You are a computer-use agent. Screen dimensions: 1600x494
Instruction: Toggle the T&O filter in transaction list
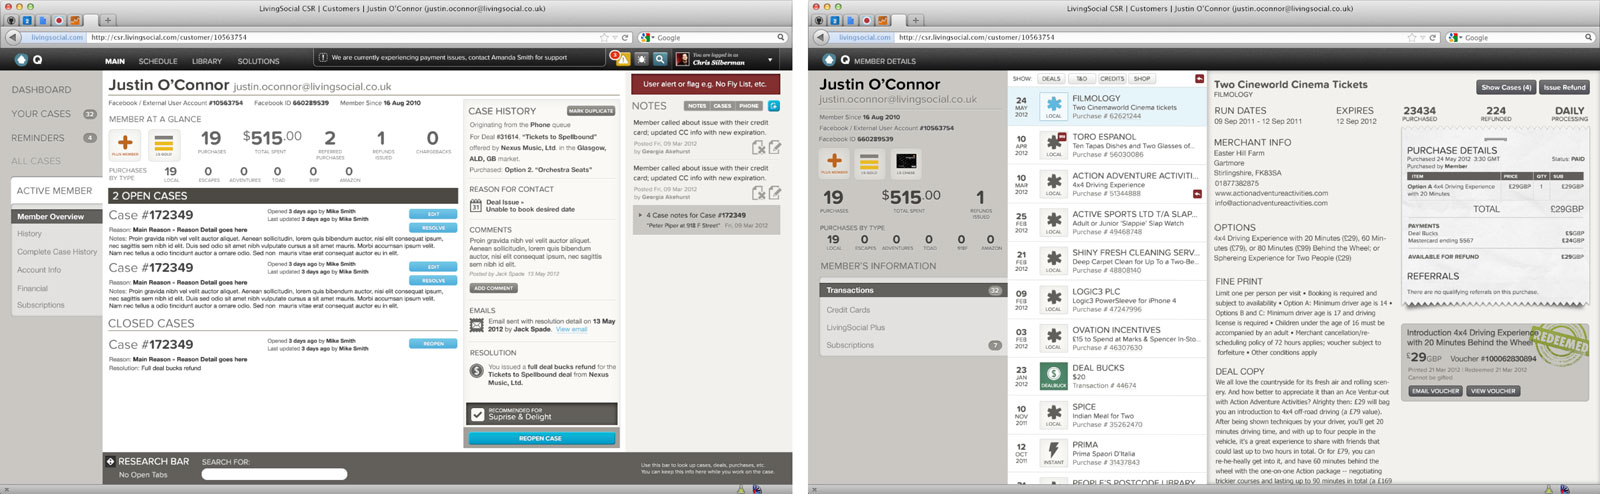tap(1081, 78)
